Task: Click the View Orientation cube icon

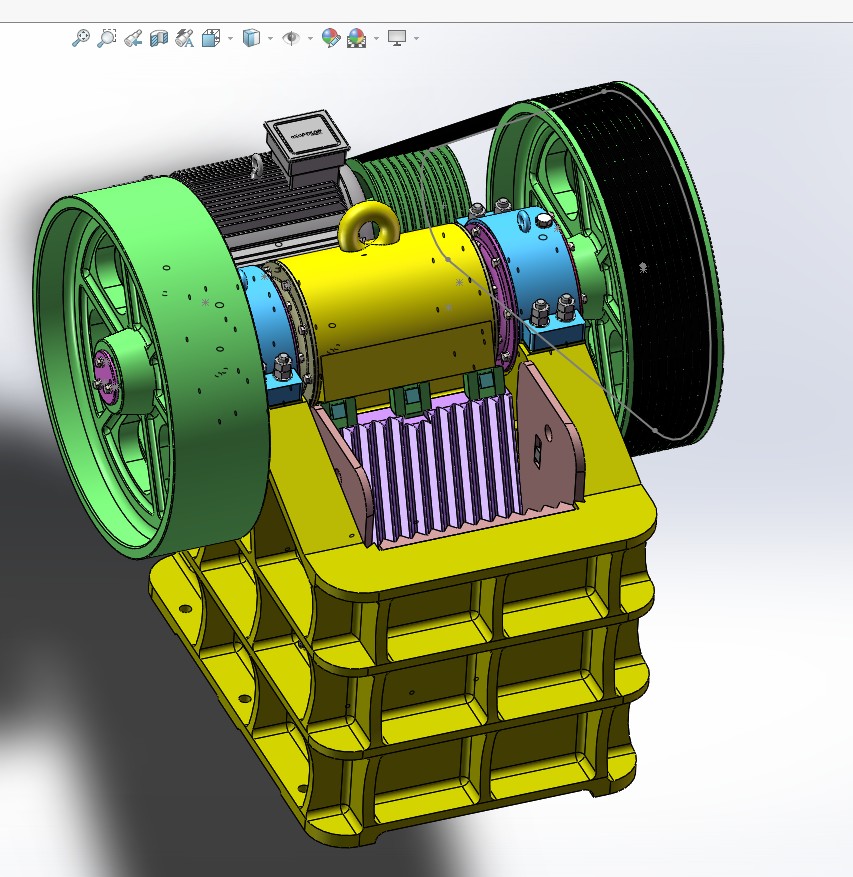Action: click(210, 38)
